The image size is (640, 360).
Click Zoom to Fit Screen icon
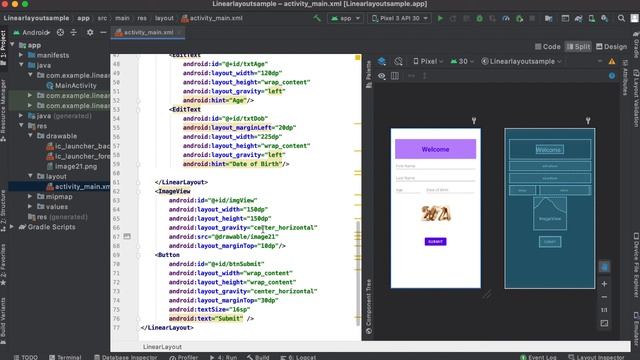[604, 323]
